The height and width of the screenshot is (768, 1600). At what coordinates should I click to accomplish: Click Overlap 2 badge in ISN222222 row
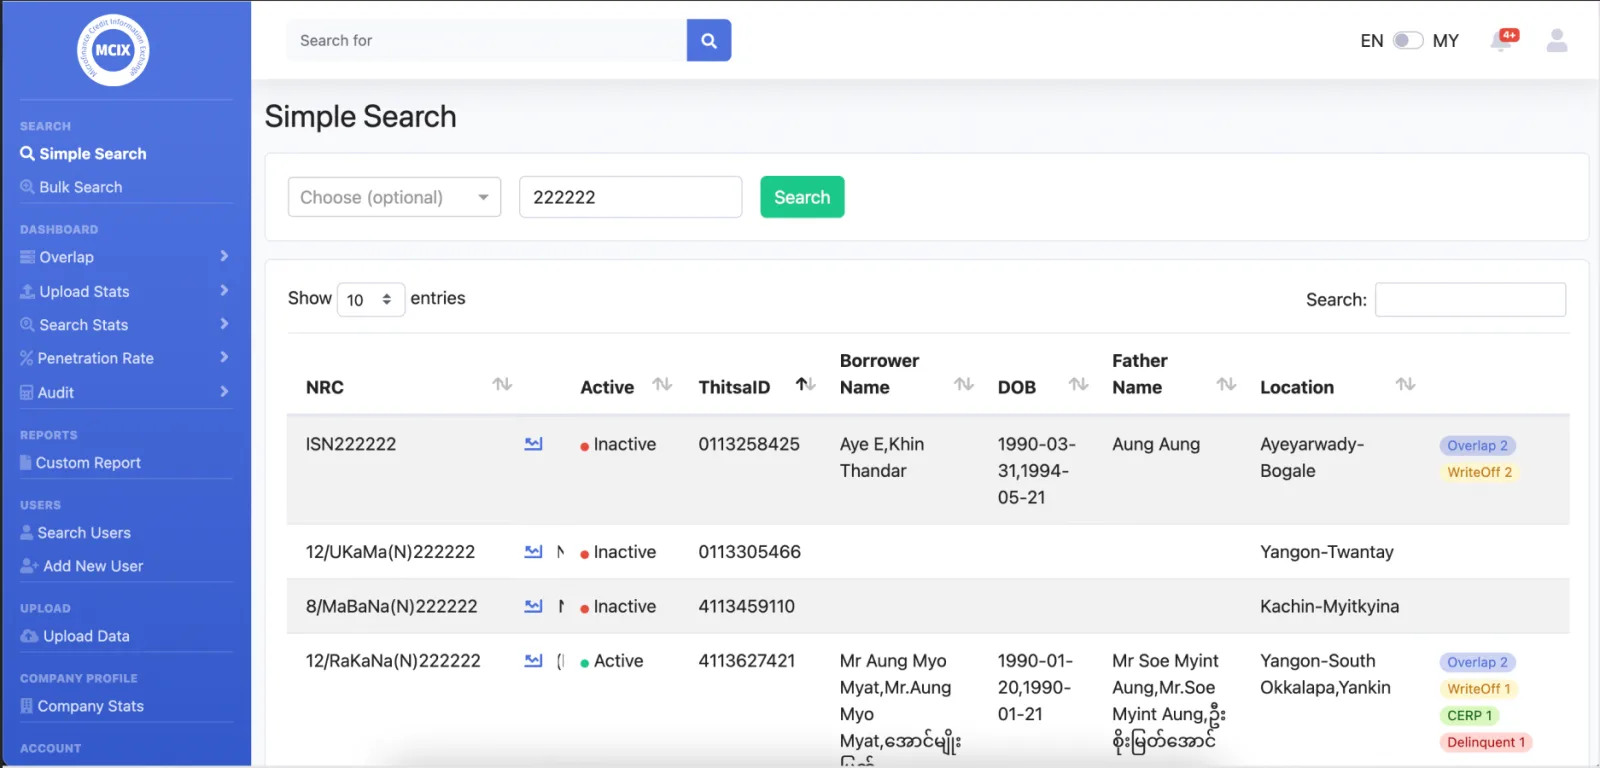(1478, 446)
